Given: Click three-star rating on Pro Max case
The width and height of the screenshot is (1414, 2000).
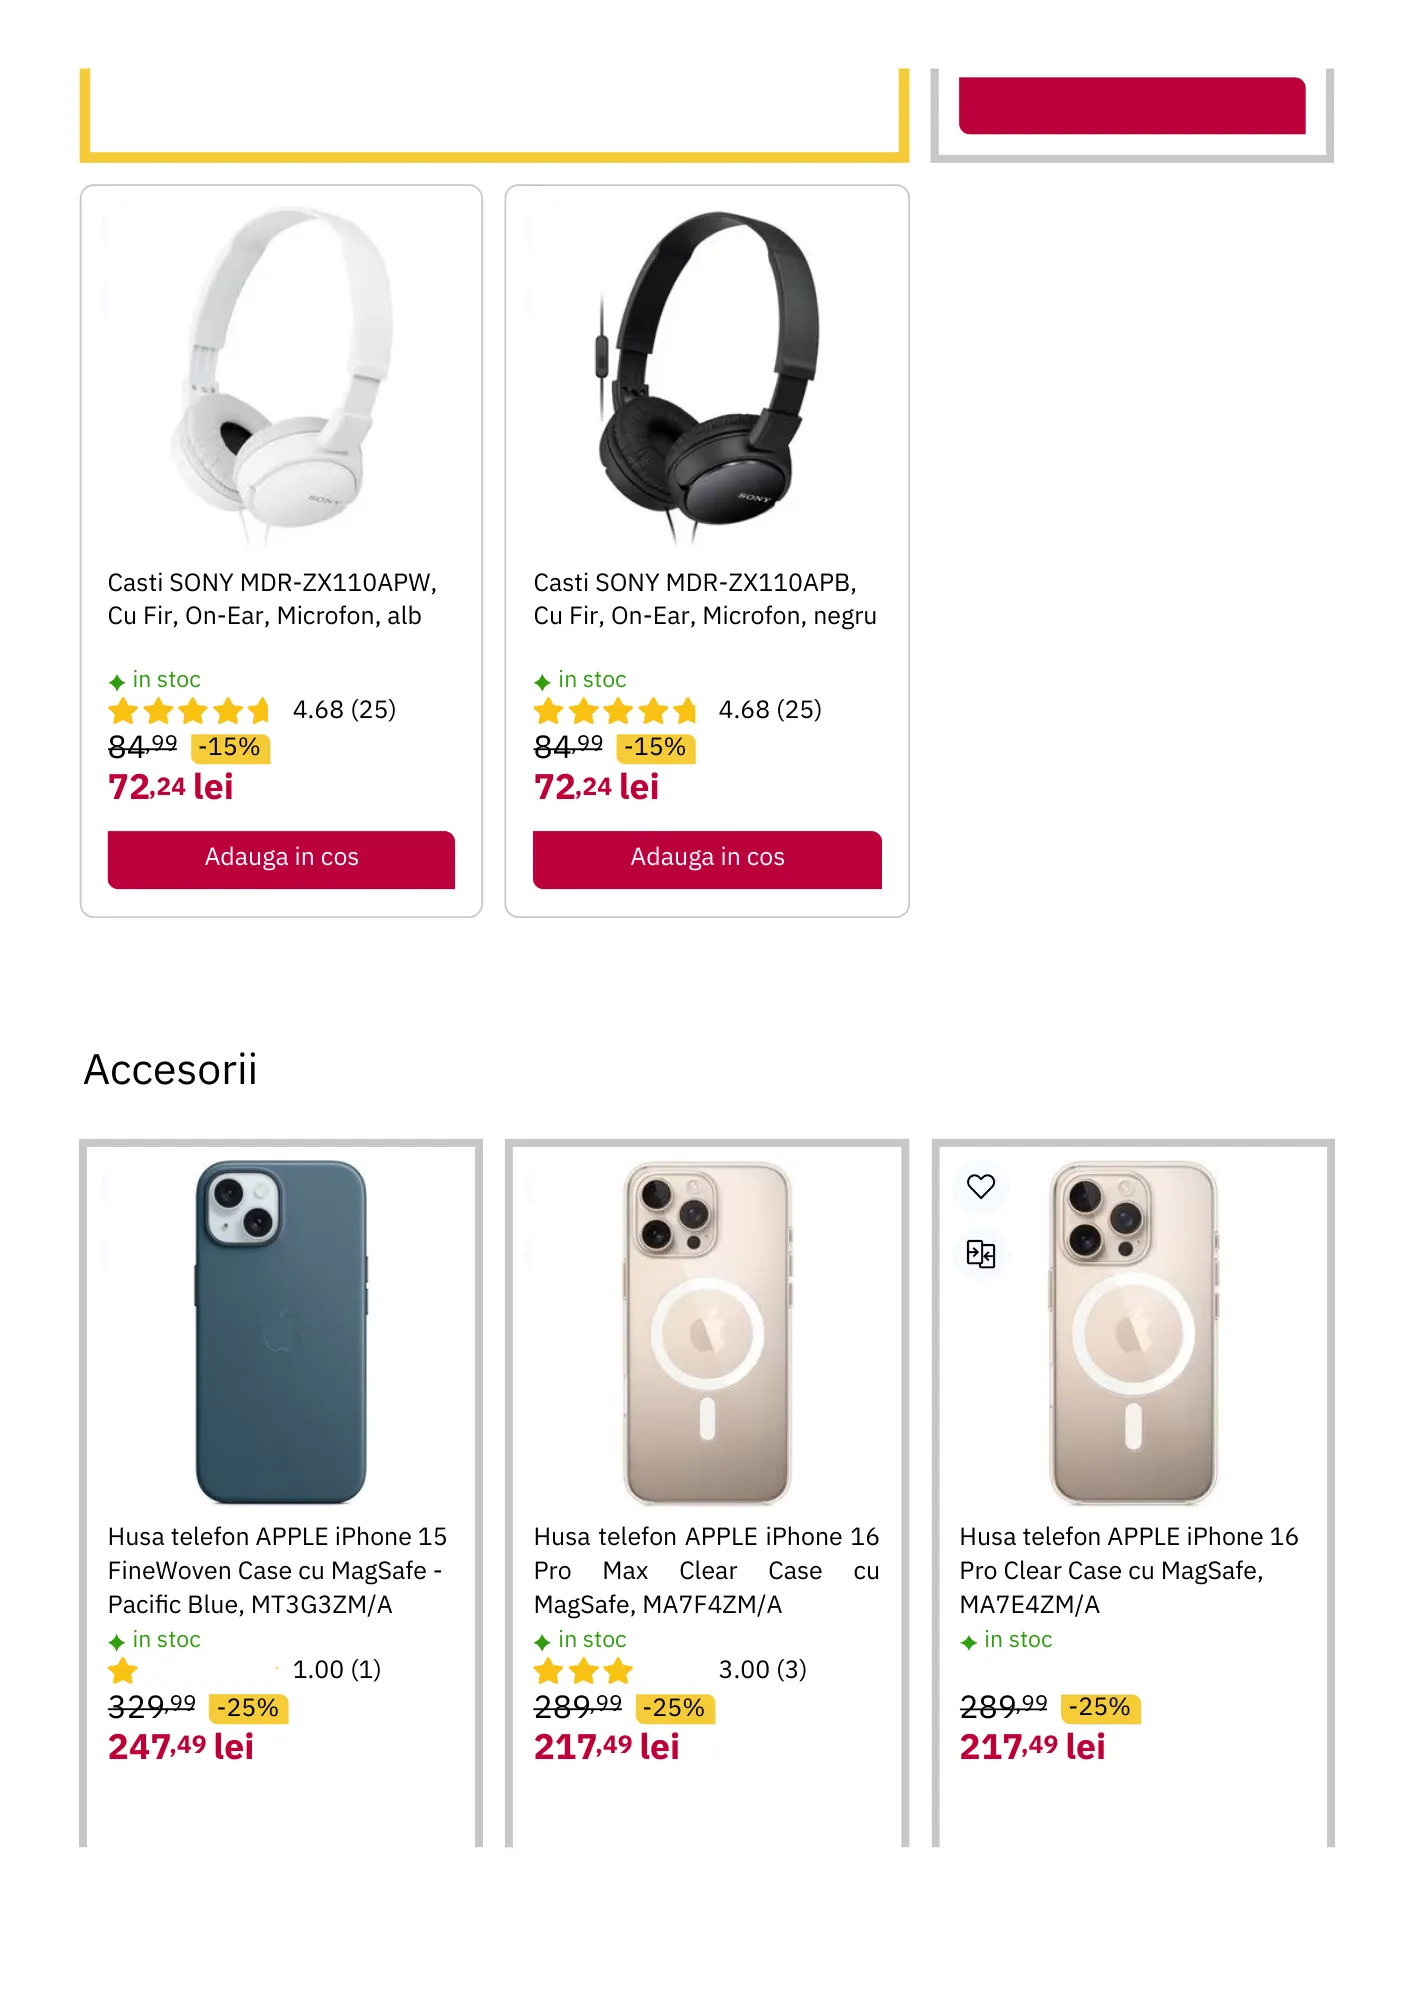Looking at the screenshot, I should click(x=583, y=1670).
